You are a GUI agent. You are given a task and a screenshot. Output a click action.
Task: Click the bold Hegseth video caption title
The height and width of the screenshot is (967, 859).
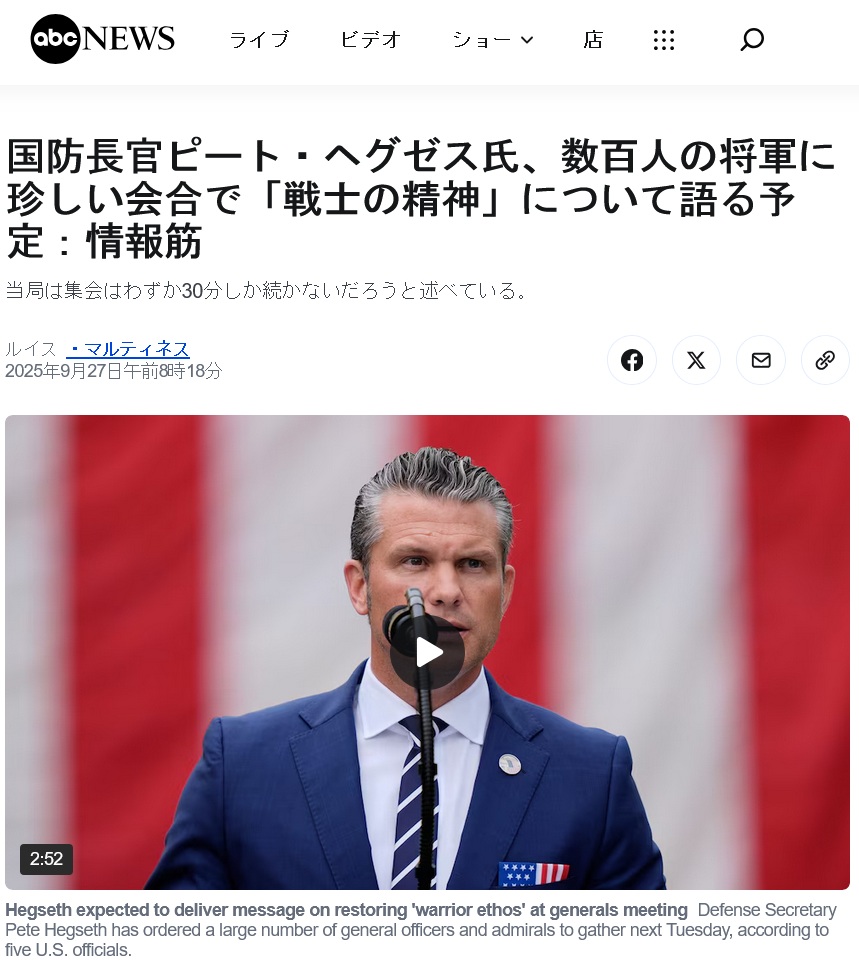pyautogui.click(x=346, y=910)
